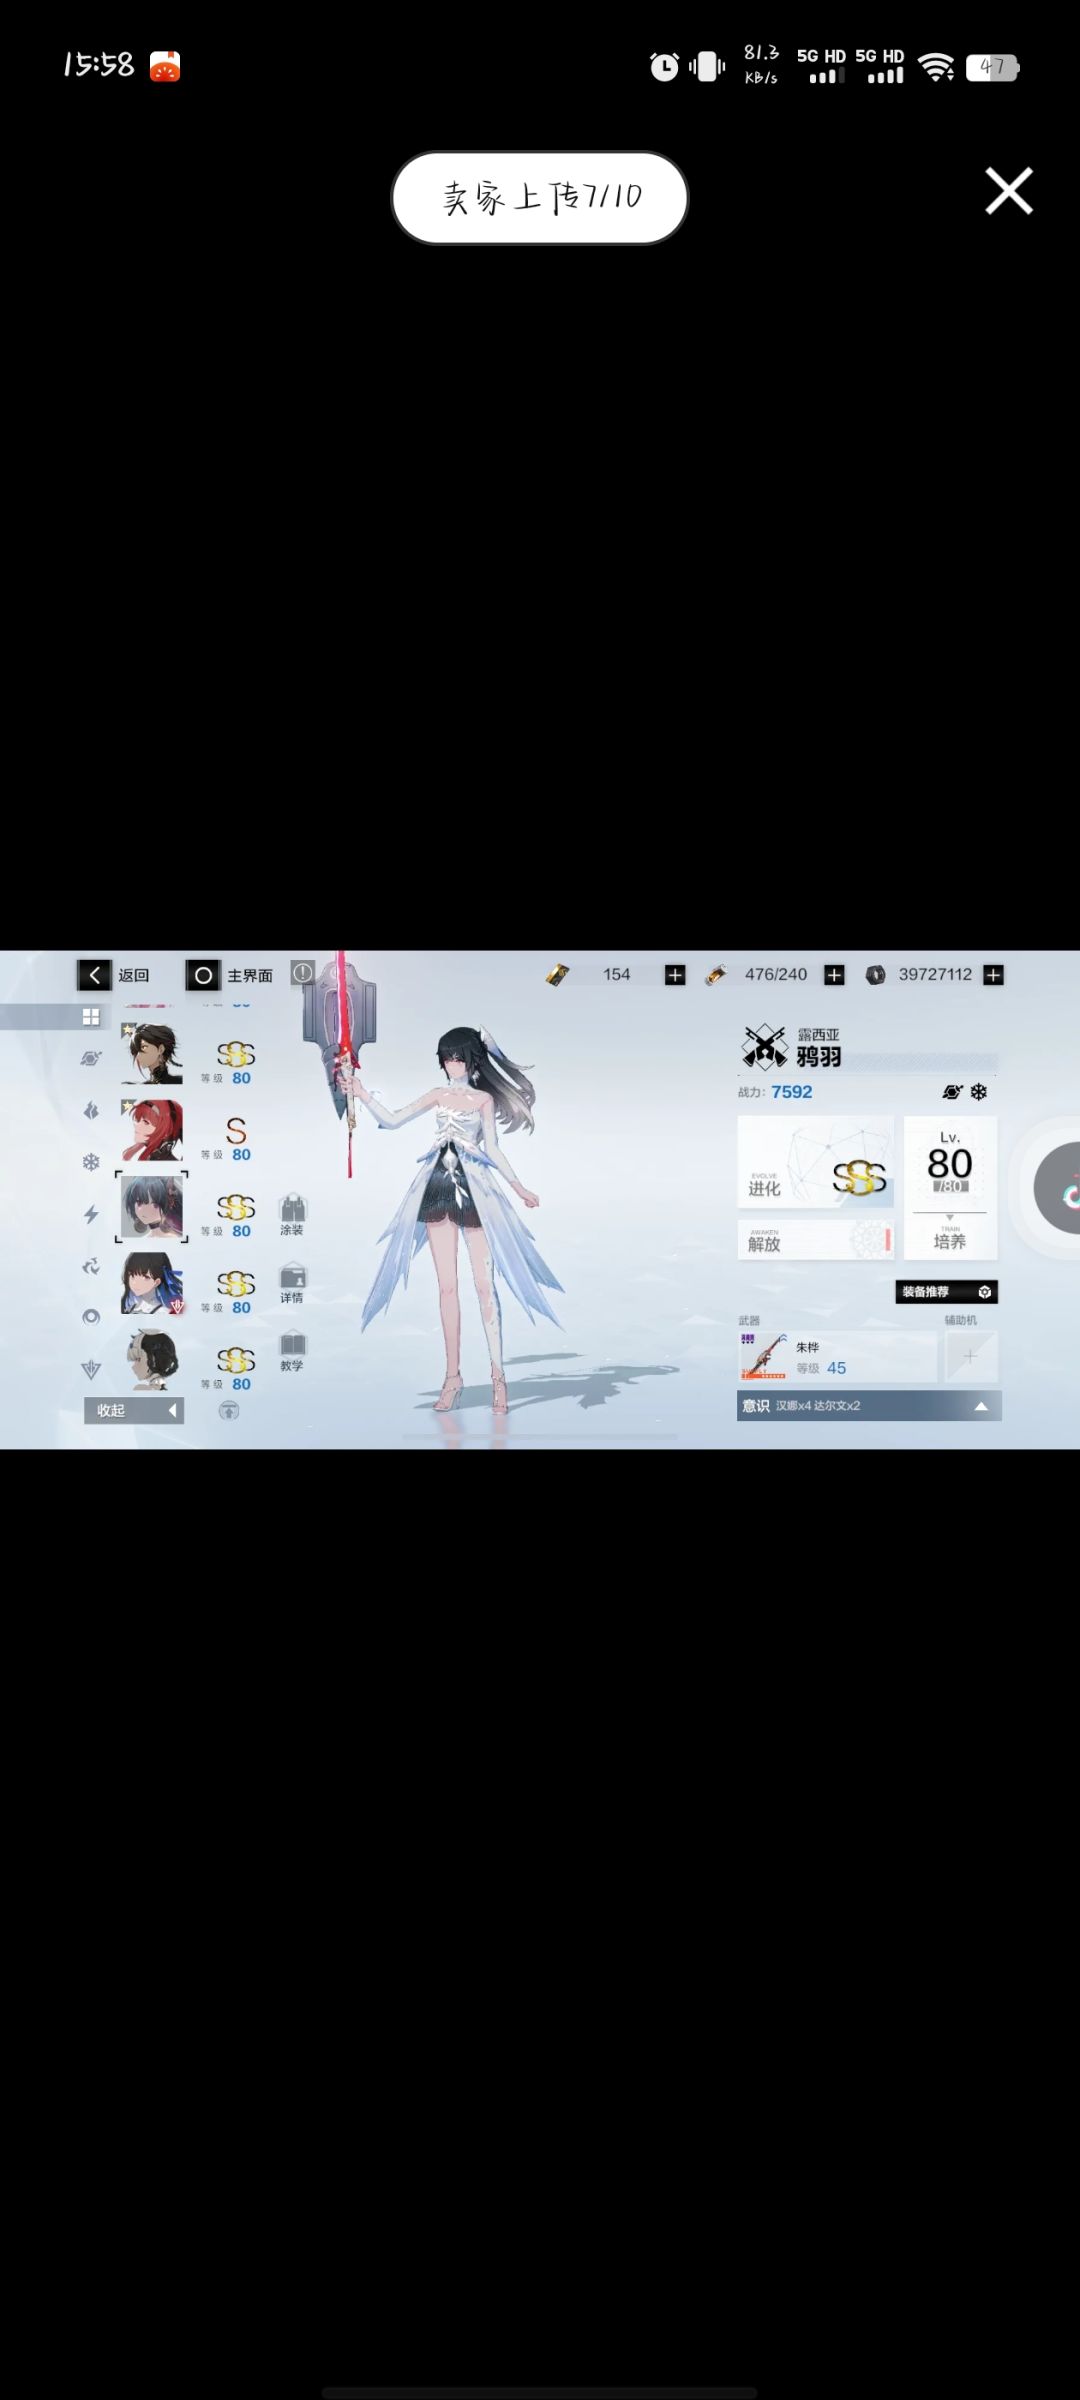Select the ring-shaped filter icon

(x=91, y=1317)
